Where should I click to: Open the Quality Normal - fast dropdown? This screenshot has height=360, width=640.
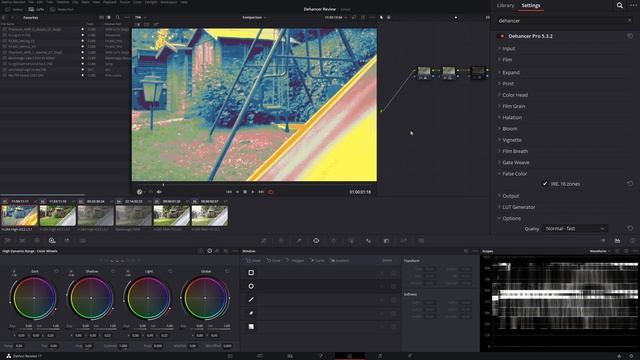coord(575,229)
